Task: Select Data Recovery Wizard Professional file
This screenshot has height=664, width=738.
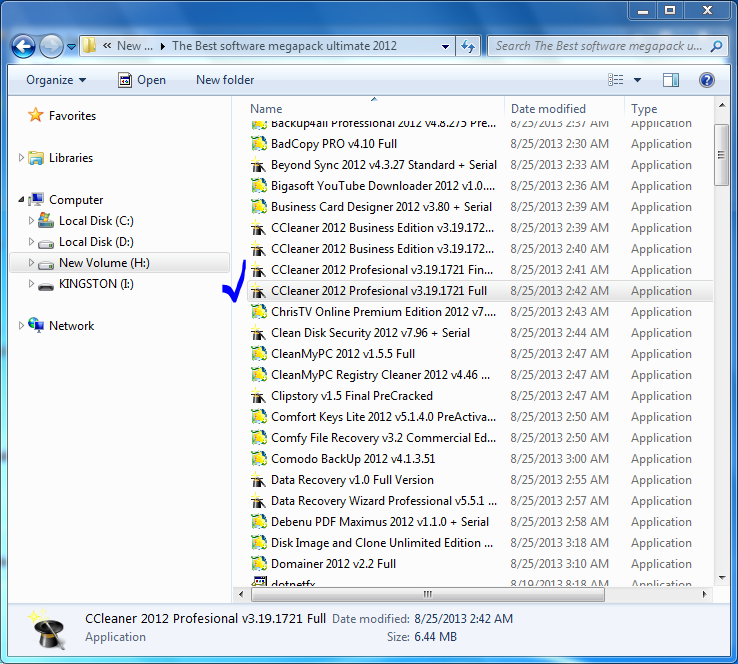Action: pyautogui.click(x=384, y=501)
